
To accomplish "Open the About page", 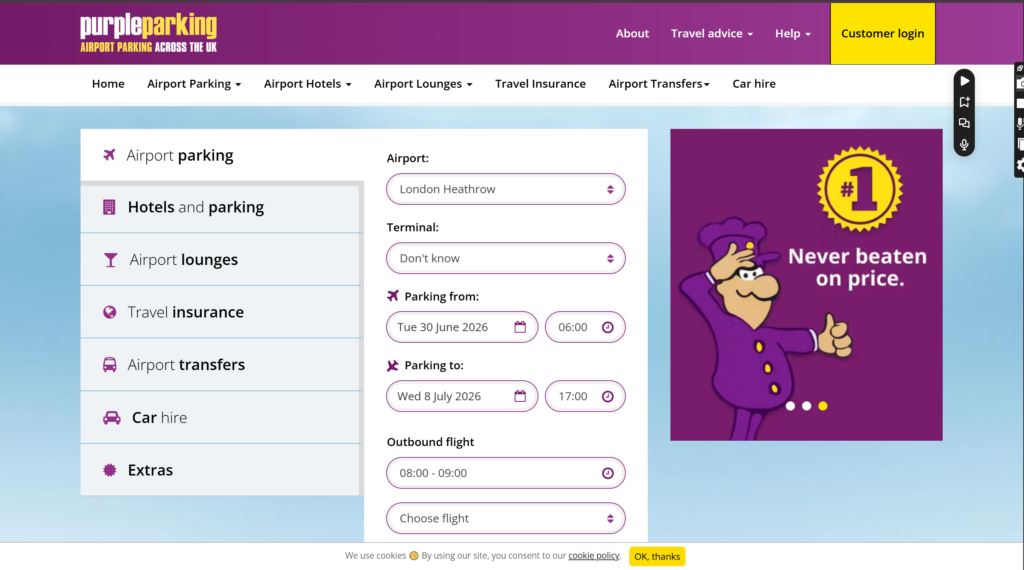I will (632, 33).
